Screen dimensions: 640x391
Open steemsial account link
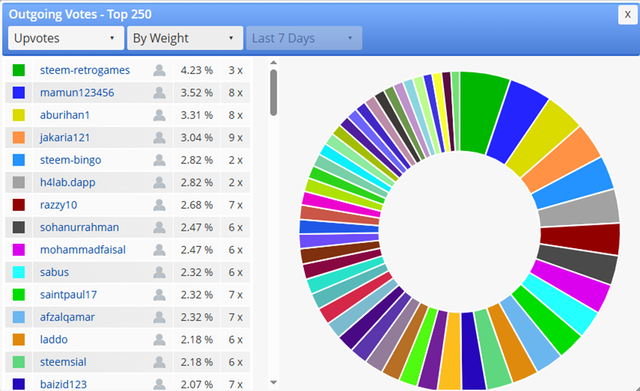point(63,362)
